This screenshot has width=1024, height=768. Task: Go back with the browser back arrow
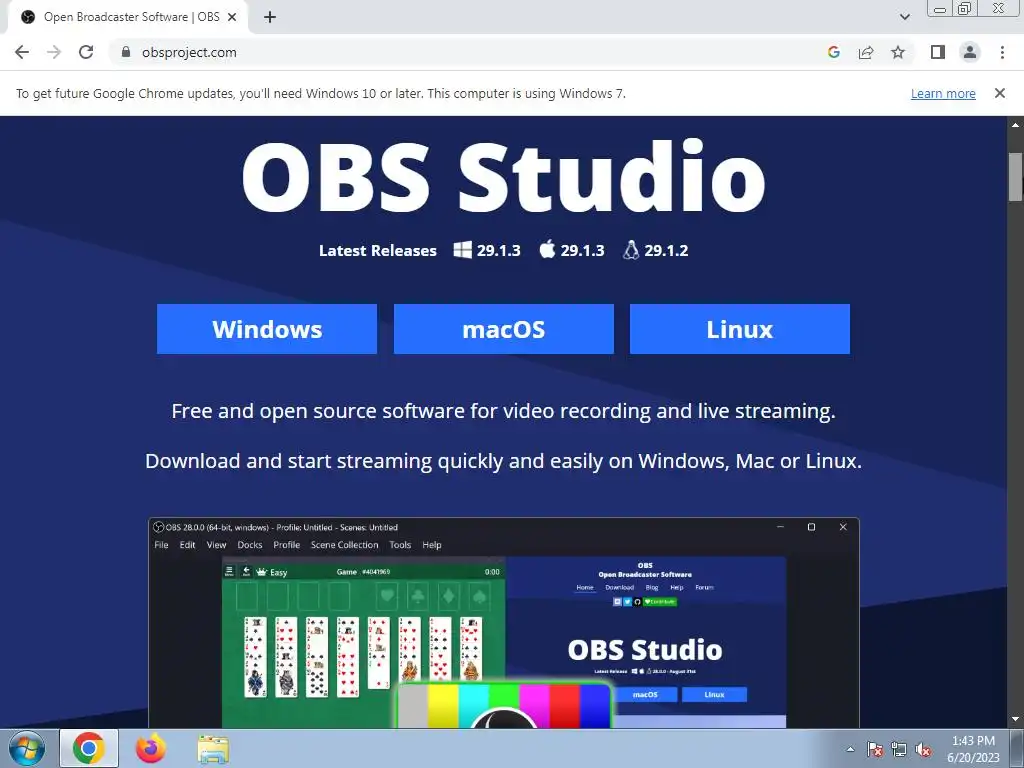(22, 52)
